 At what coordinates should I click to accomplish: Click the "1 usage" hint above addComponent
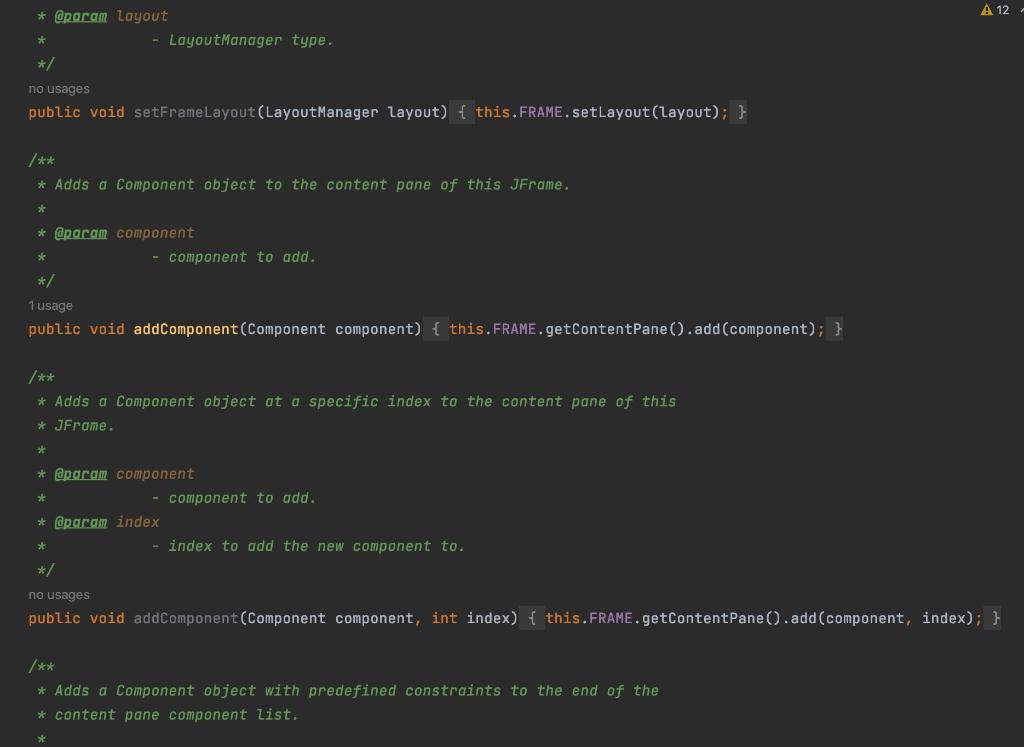[x=52, y=305]
